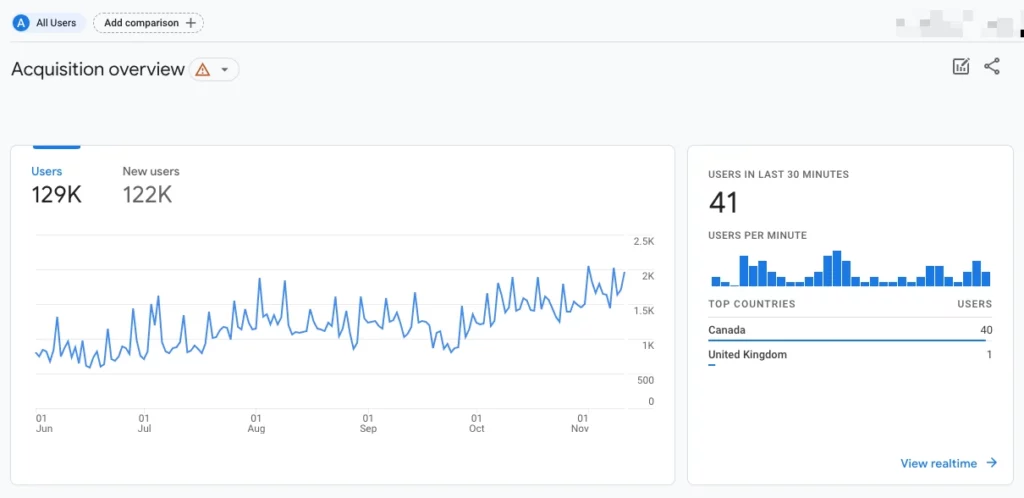This screenshot has width=1024, height=498.
Task: Click the share report icon
Action: [x=992, y=66]
